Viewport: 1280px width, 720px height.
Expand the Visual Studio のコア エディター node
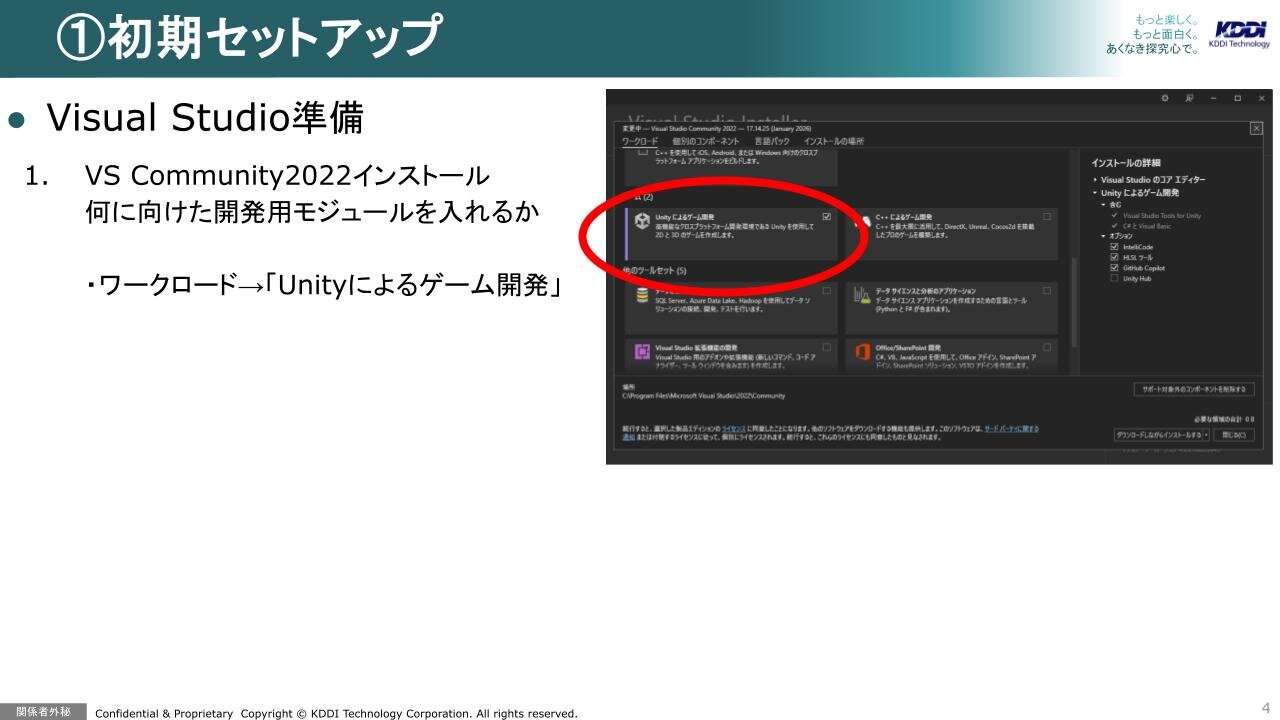click(1095, 180)
